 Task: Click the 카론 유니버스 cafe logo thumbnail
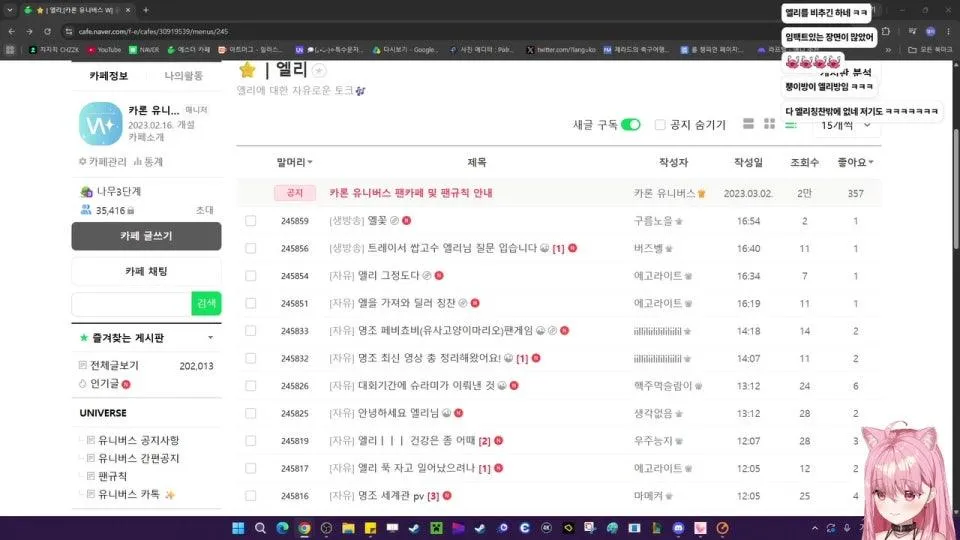click(100, 124)
